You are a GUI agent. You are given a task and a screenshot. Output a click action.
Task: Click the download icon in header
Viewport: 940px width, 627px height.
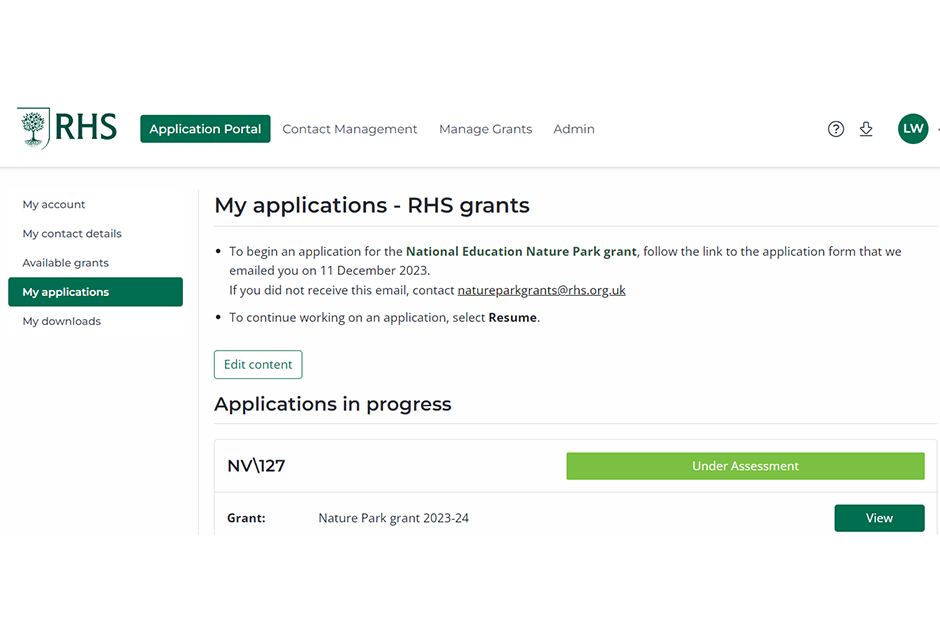866,129
